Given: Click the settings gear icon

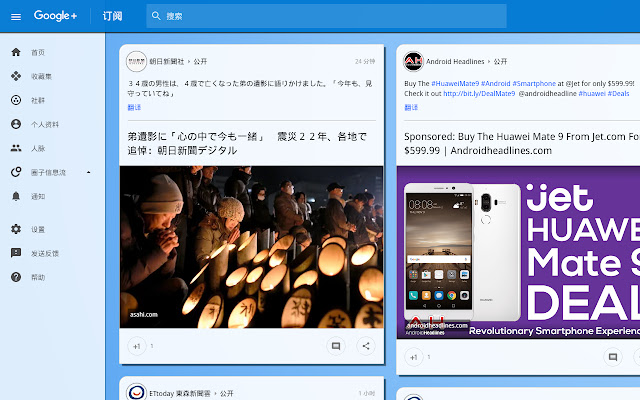Looking at the screenshot, I should (x=16, y=229).
